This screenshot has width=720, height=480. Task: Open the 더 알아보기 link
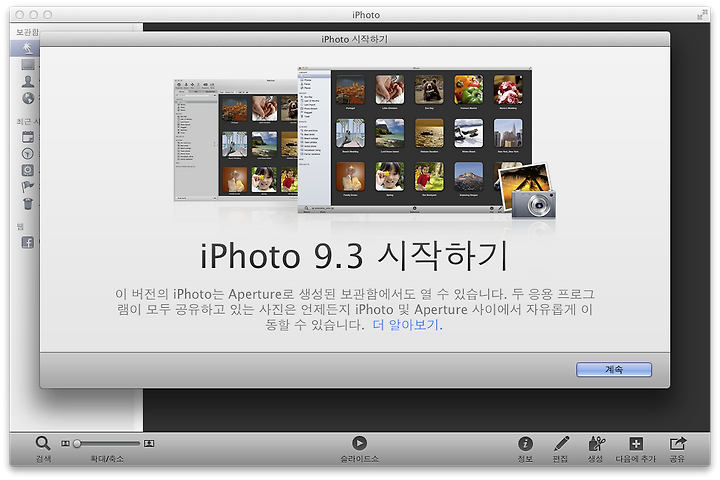(x=407, y=325)
